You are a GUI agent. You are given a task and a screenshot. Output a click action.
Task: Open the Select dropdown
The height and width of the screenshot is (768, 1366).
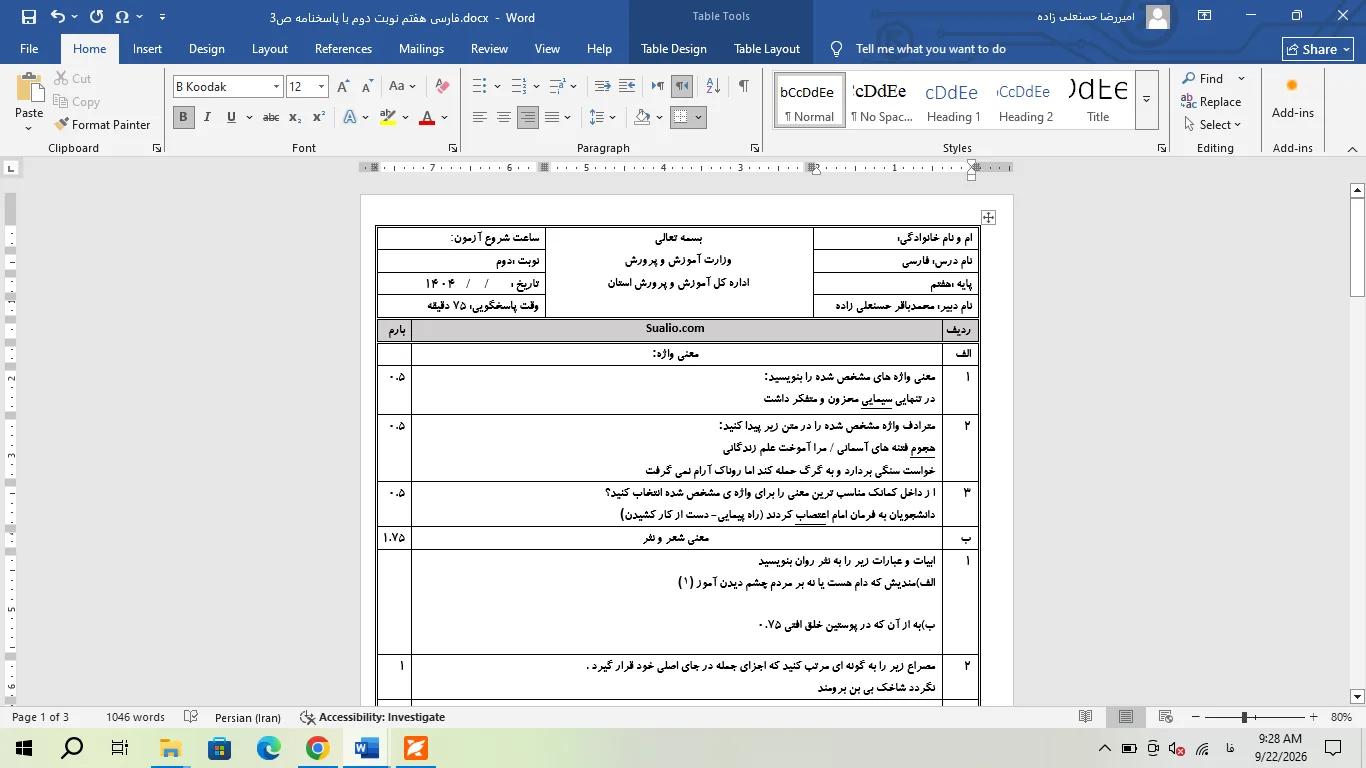pyautogui.click(x=1212, y=125)
